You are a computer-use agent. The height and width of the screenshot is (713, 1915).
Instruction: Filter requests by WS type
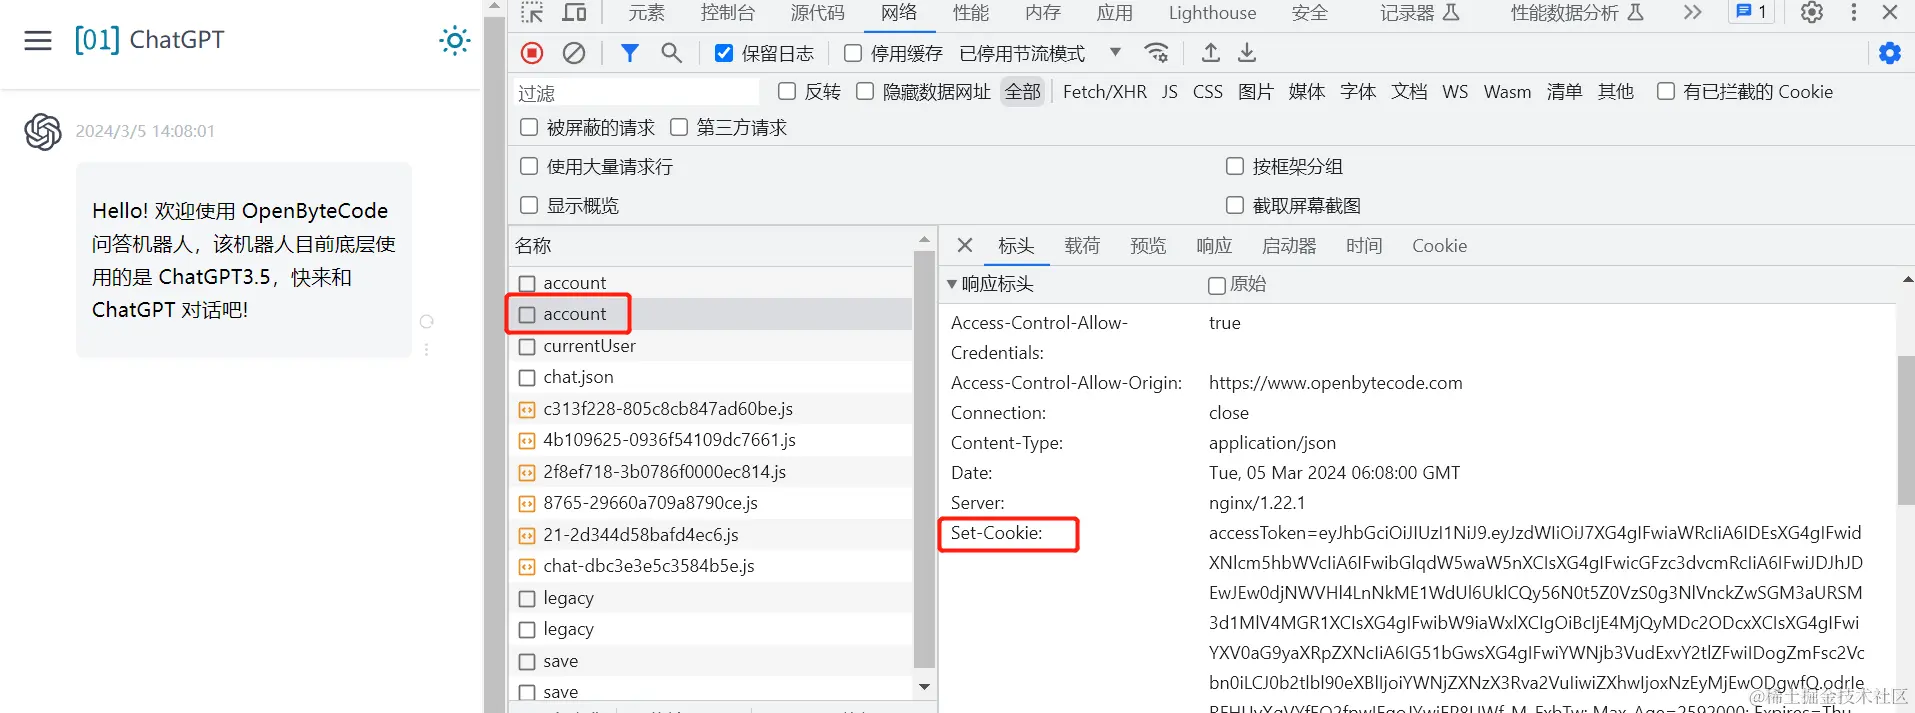pyautogui.click(x=1455, y=92)
